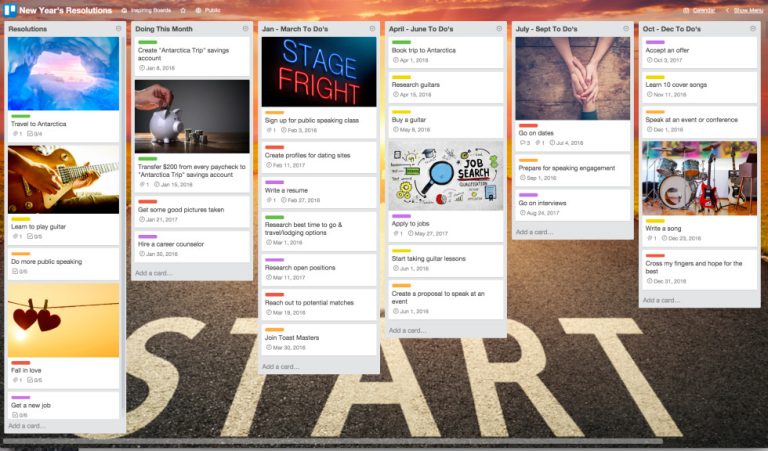This screenshot has width=768, height=451.
Task: Click the Feb 11, 2017 due date badge
Action: [x=285, y=166]
